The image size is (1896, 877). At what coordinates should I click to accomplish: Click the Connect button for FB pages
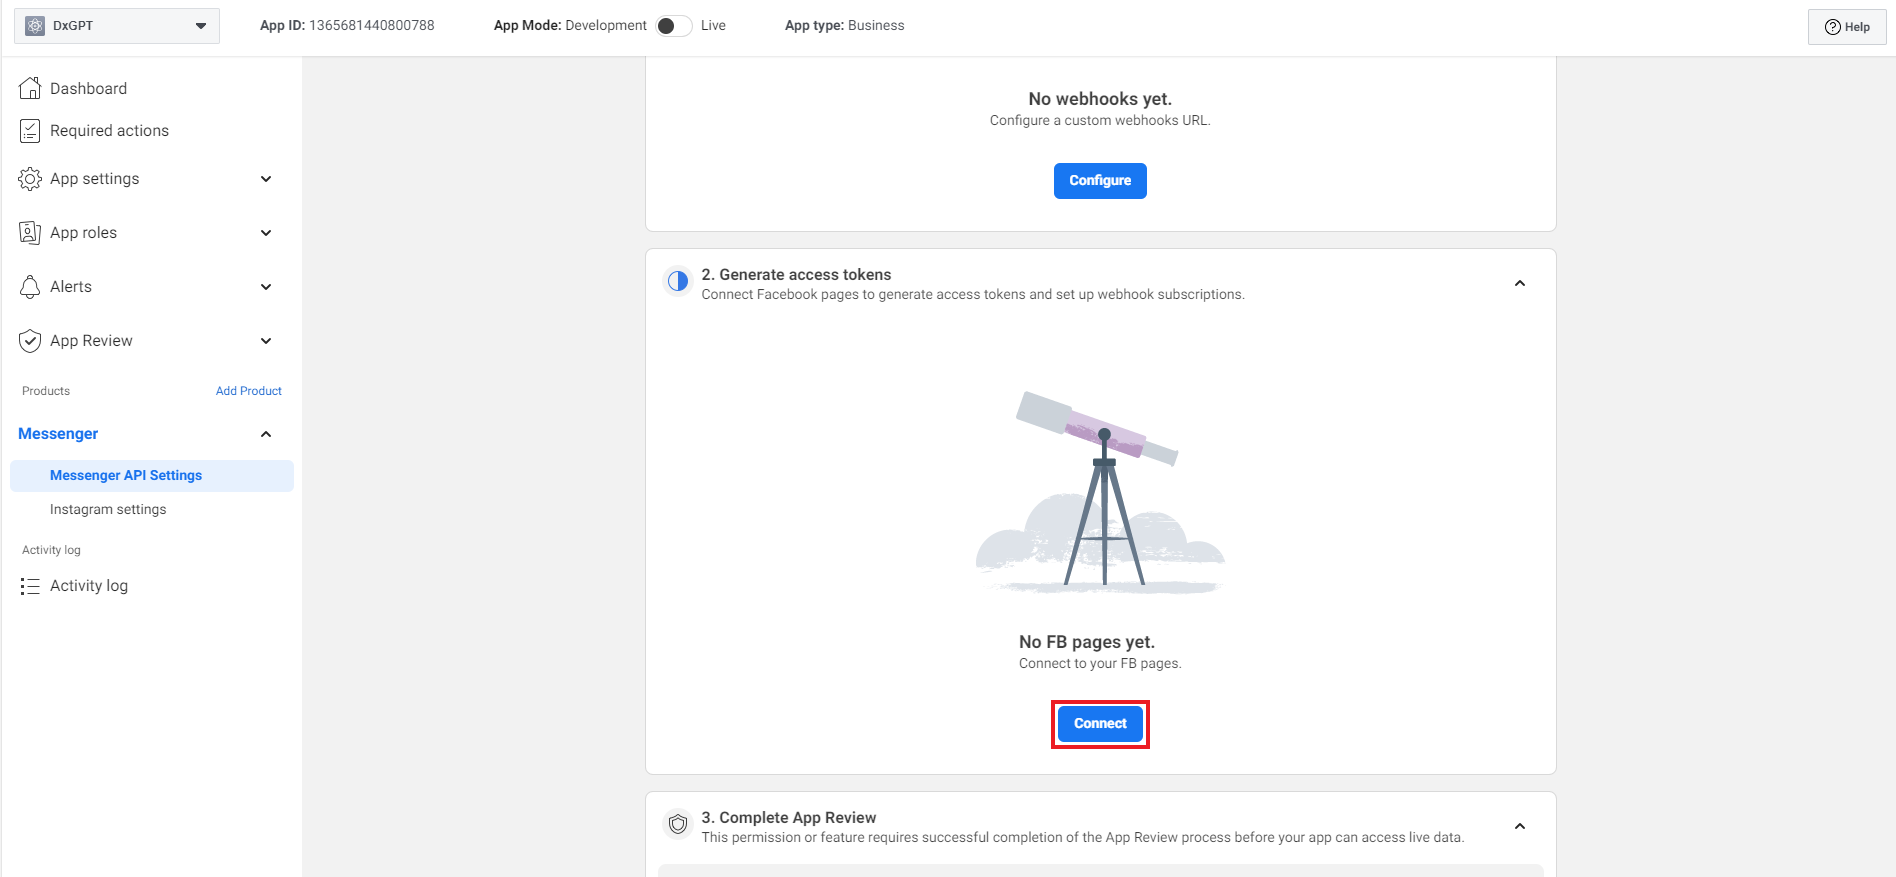[1100, 724]
